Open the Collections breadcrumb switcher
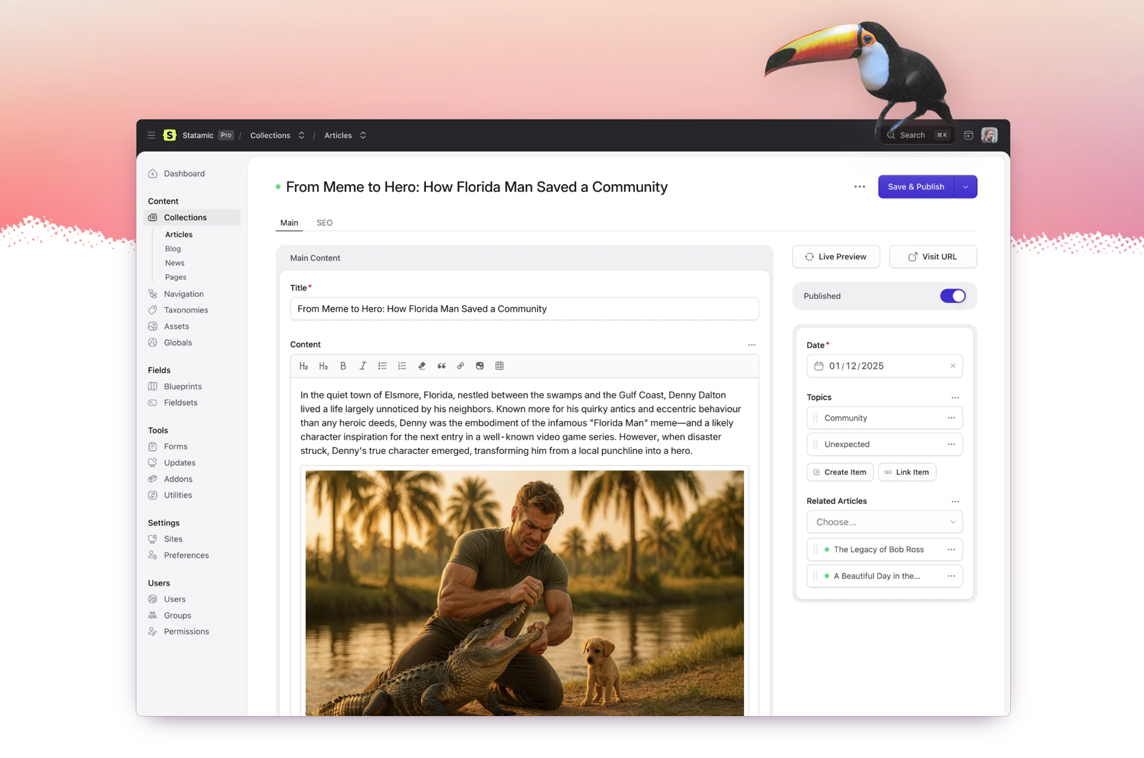Image resolution: width=1144 pixels, height=758 pixels. (x=301, y=135)
